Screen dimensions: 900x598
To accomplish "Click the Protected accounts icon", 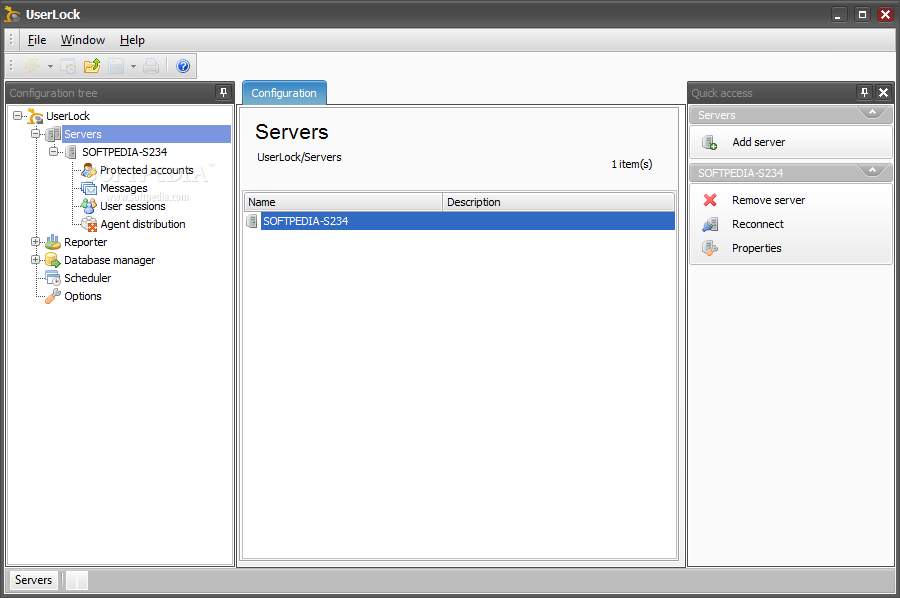I will tap(88, 170).
